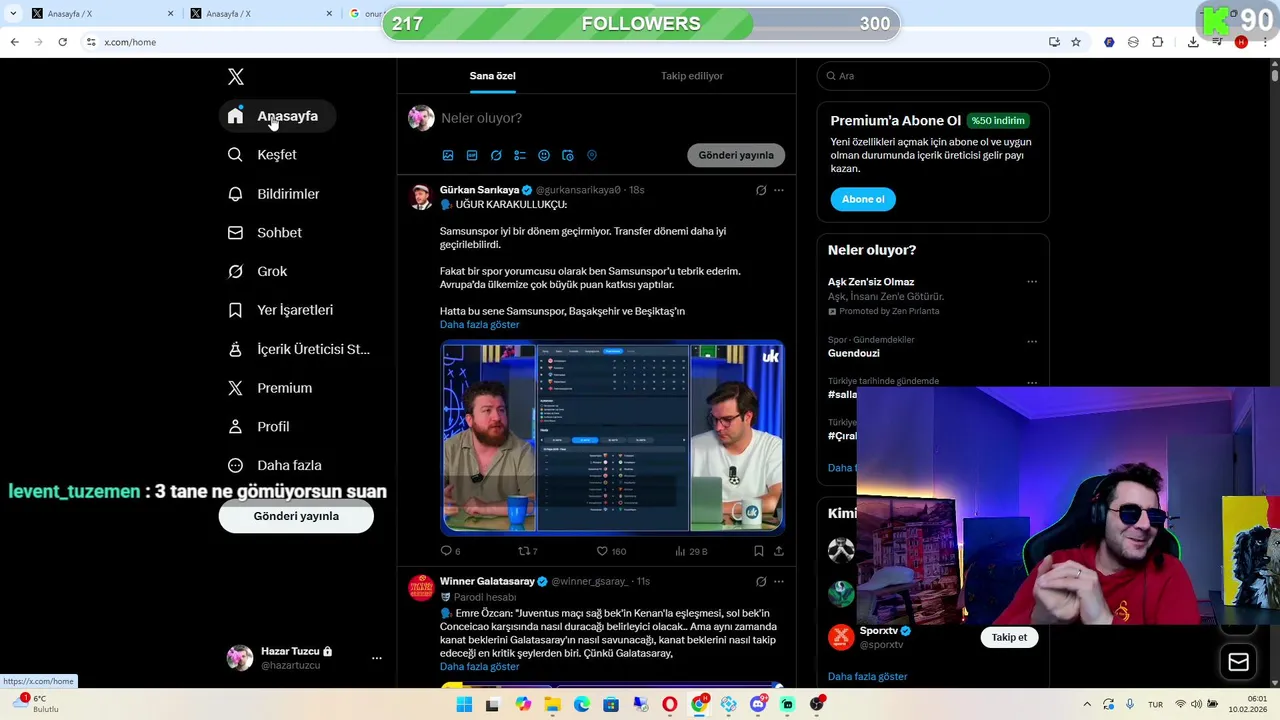
Task: Open Premium in the sidebar
Action: coord(270,388)
